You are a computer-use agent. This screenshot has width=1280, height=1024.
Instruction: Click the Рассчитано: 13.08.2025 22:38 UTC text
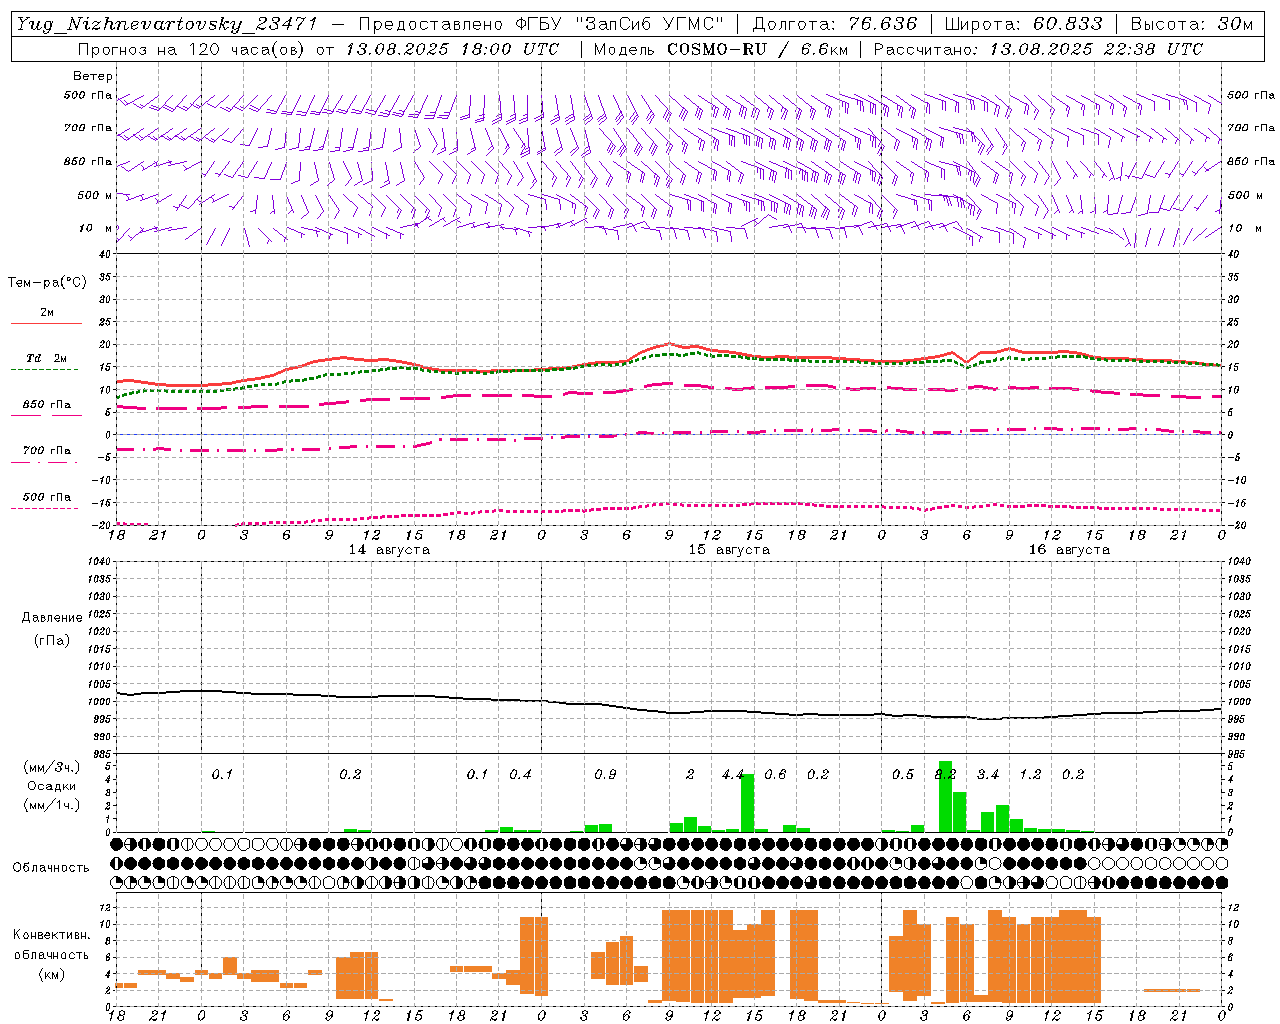(x=1038, y=49)
